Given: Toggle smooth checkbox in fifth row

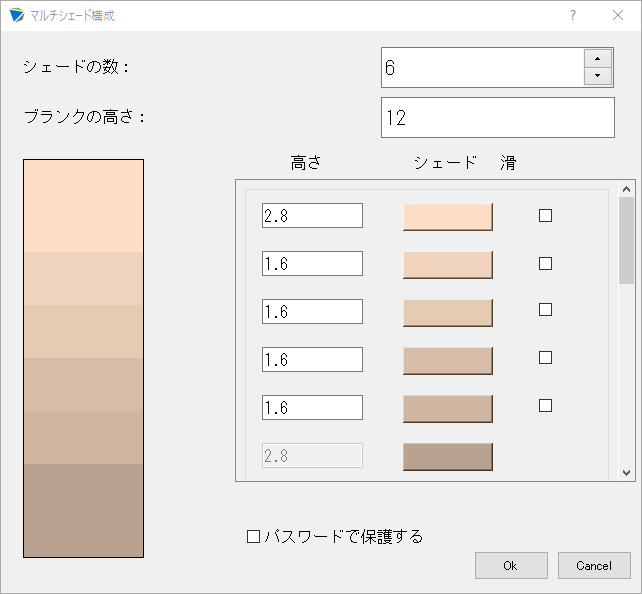Looking at the screenshot, I should click(545, 405).
